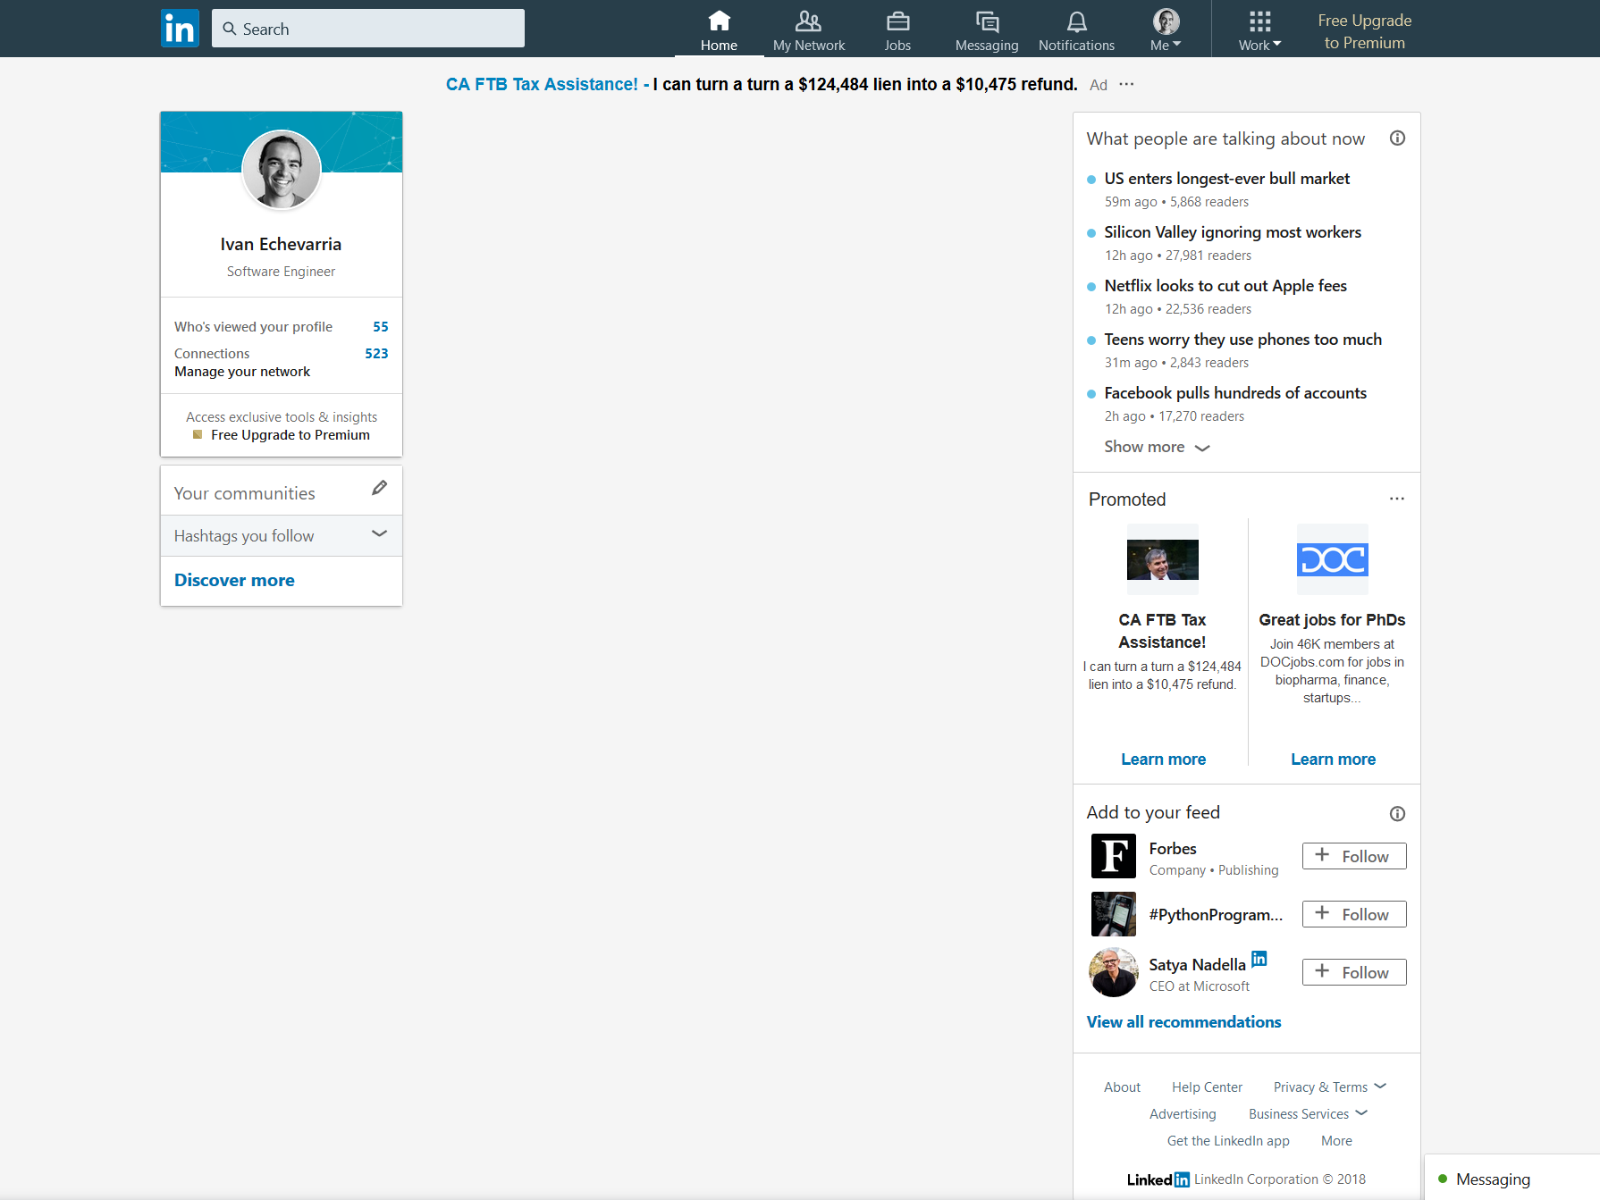
Task: Click More footer link
Action: tap(1336, 1141)
